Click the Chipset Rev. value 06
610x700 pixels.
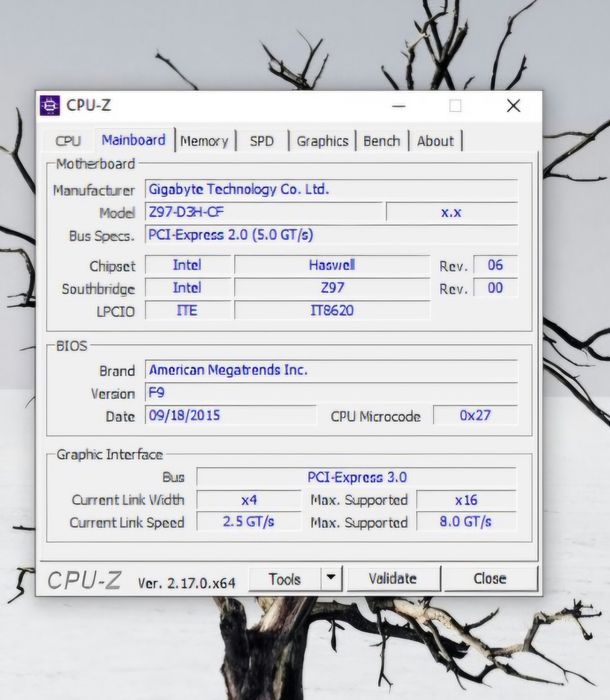click(x=495, y=265)
